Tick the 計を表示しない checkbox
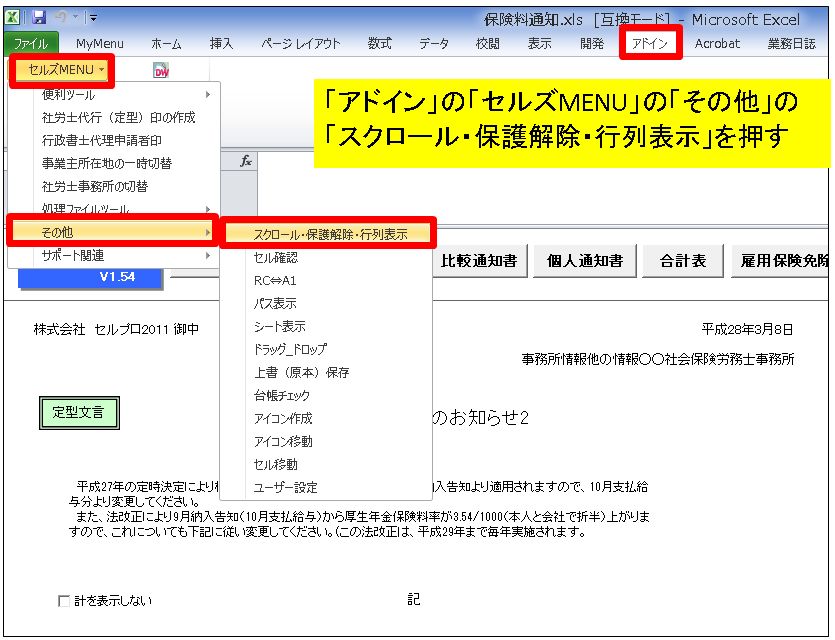The image size is (835, 640). (63, 601)
